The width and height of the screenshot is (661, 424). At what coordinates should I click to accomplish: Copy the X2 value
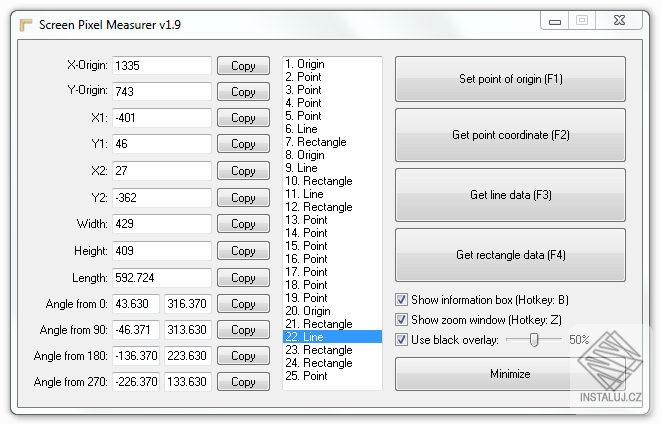(x=243, y=171)
